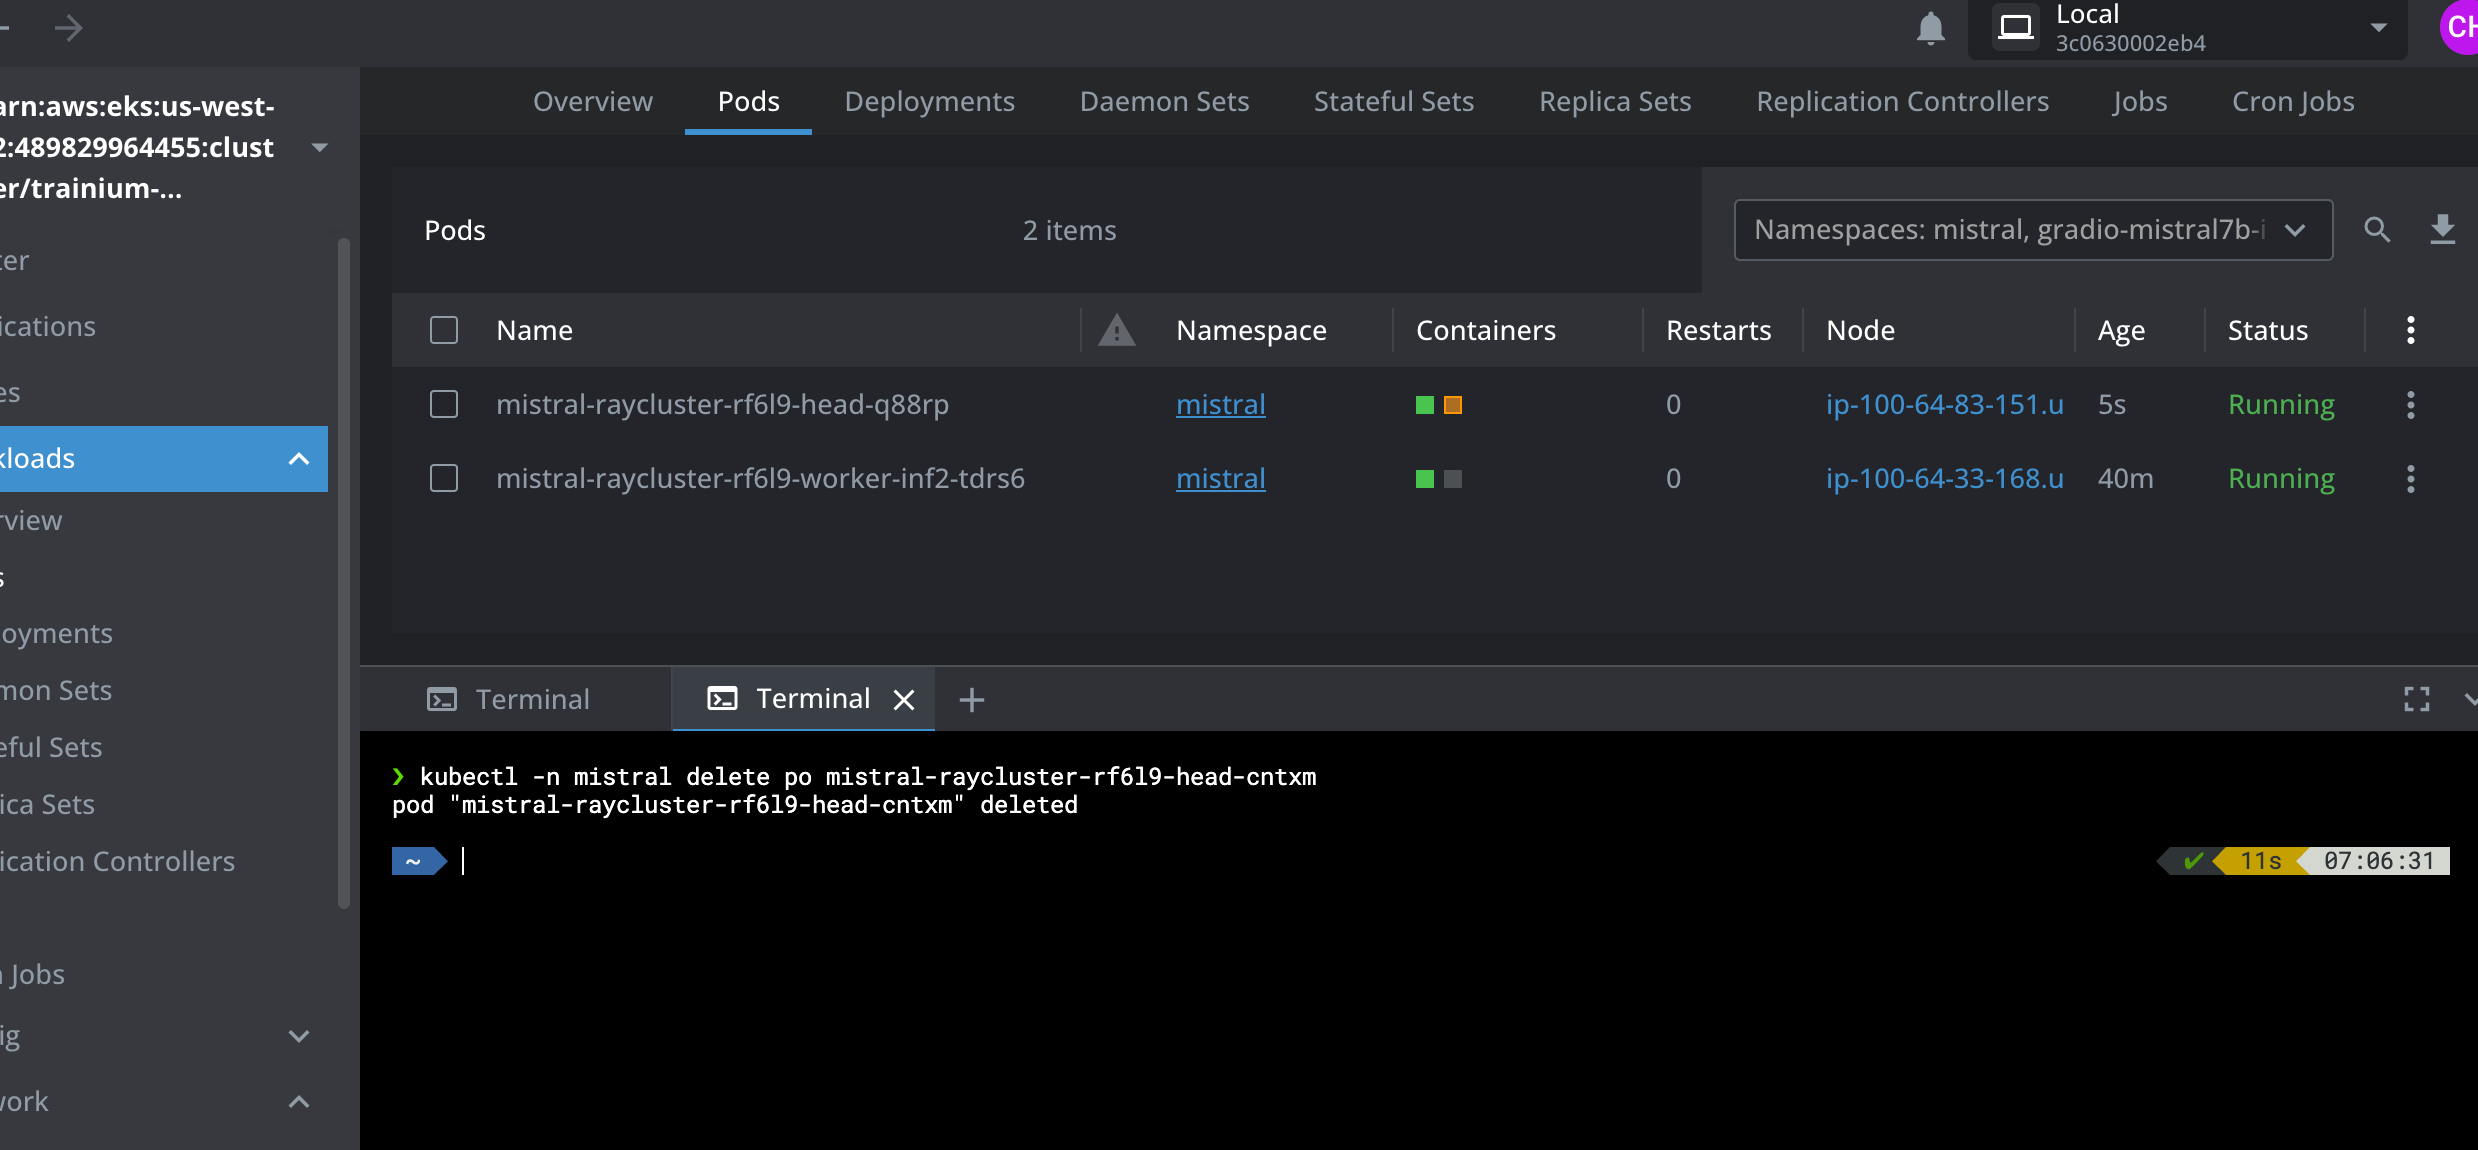Add a new terminal tab

971,700
